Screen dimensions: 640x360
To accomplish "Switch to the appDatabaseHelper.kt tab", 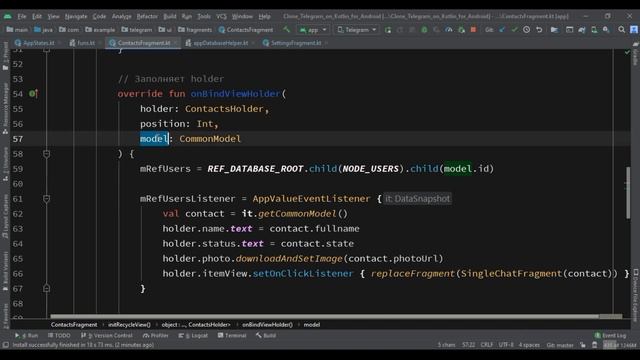I will [220, 43].
